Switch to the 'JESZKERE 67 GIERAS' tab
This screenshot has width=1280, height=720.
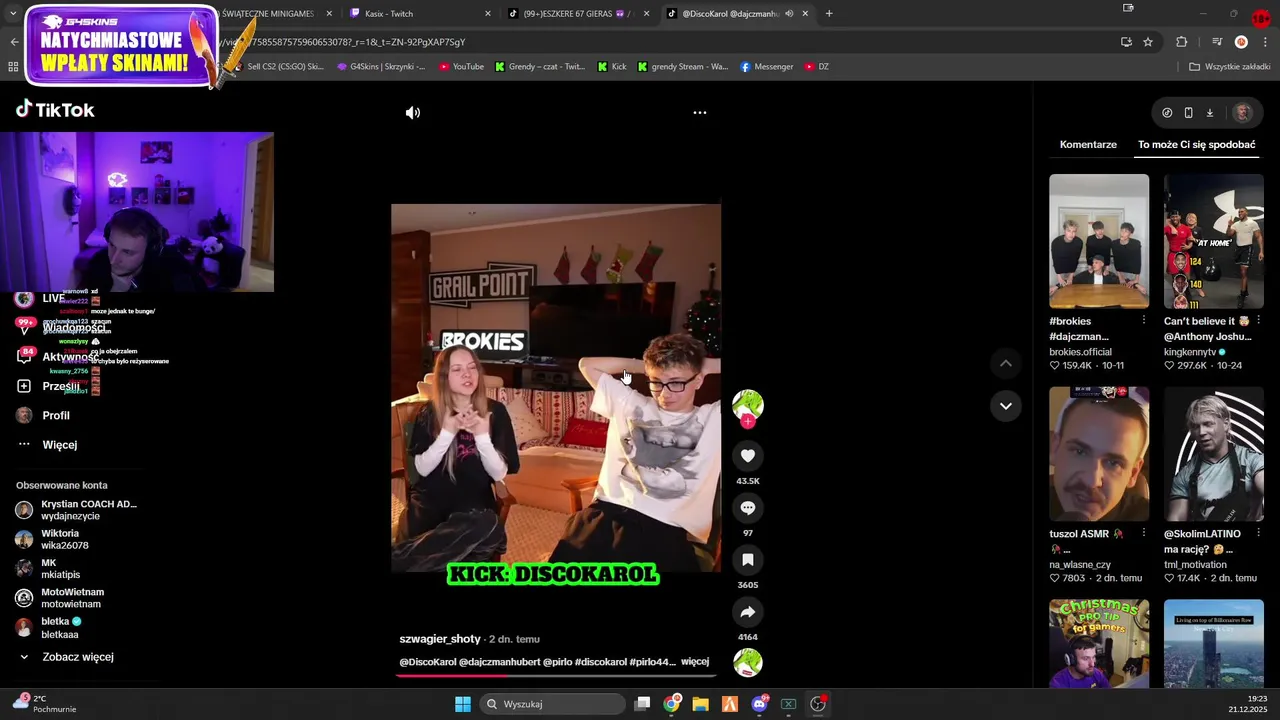click(570, 14)
